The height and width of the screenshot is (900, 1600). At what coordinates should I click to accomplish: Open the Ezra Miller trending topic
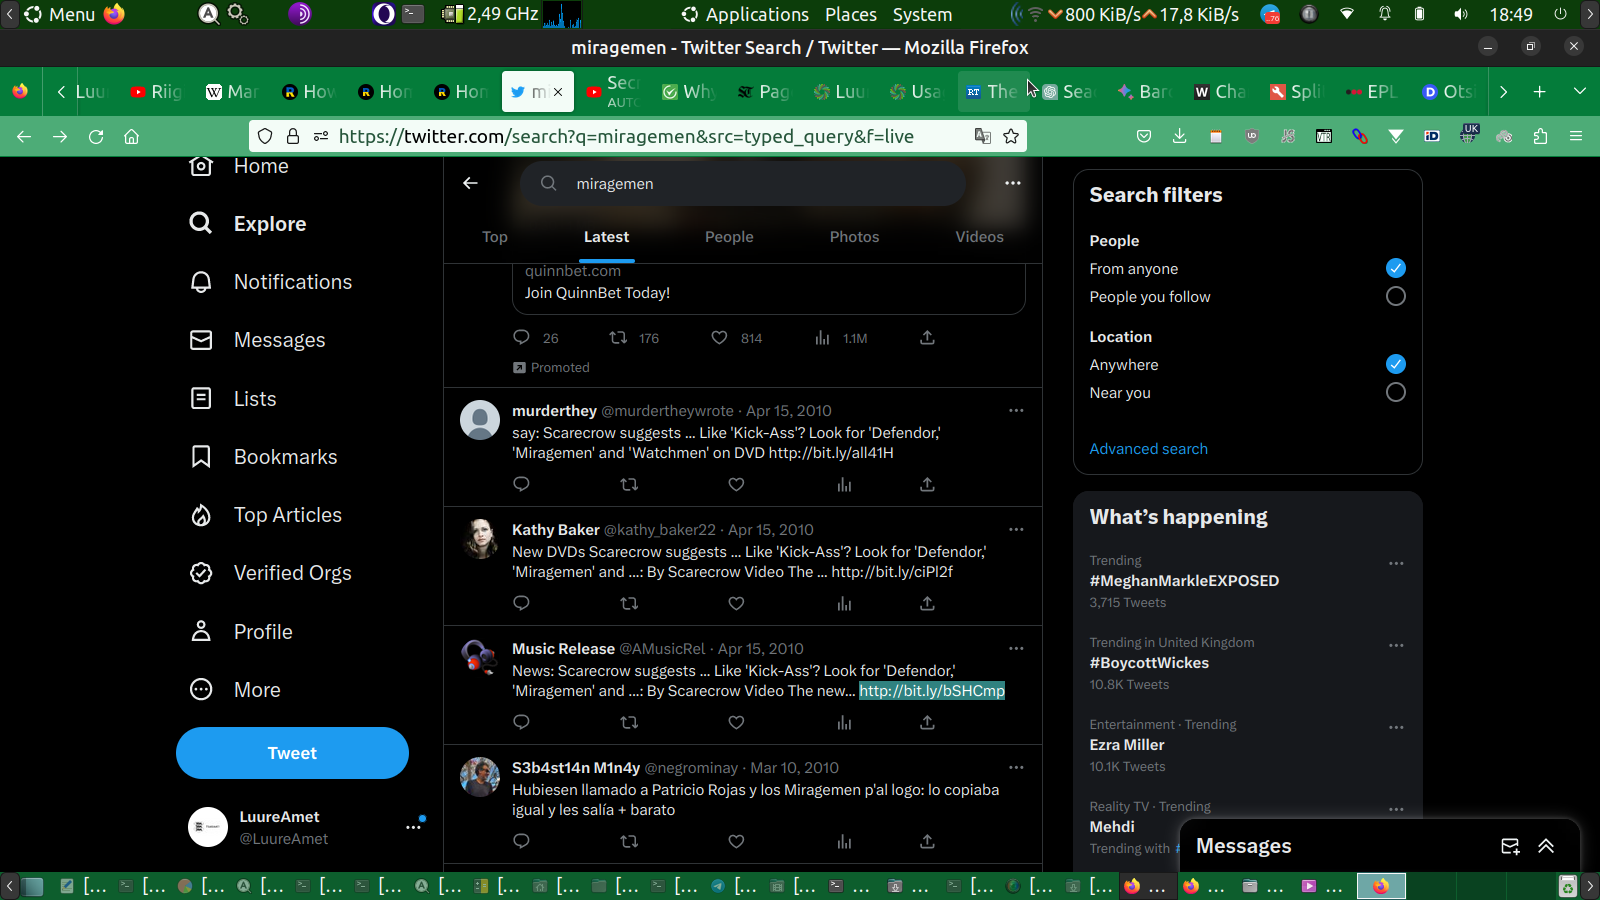(x=1127, y=745)
